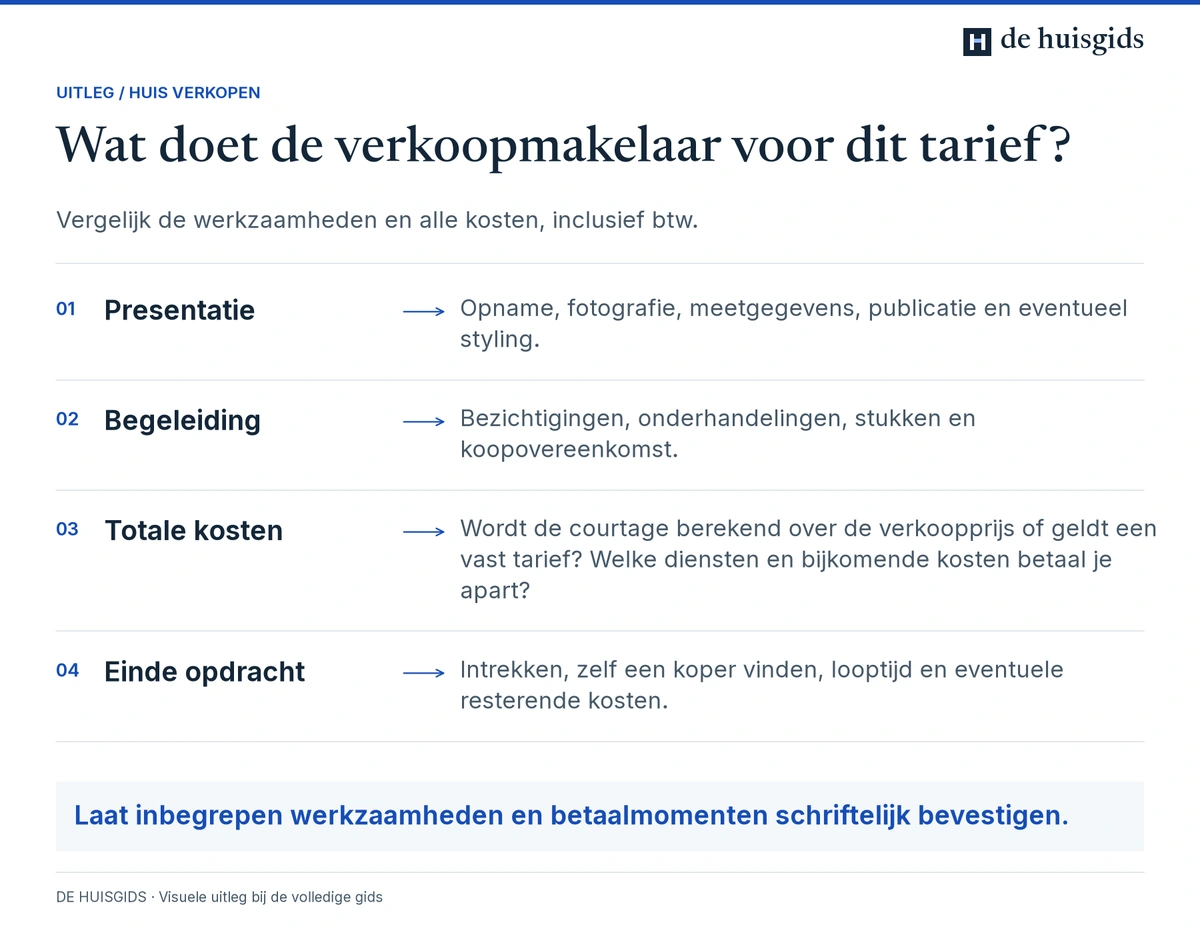1200x931 pixels.
Task: Select the 'Begeleiding' heading
Action: click(183, 420)
